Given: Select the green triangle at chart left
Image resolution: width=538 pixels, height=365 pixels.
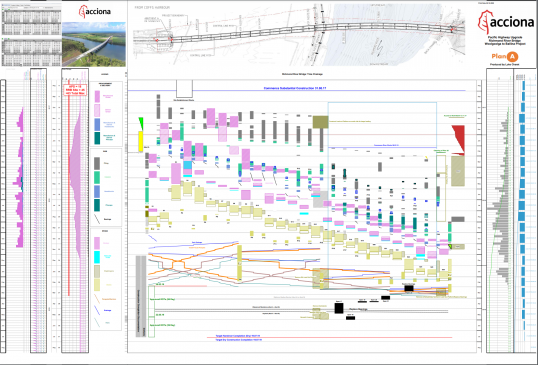Looking at the screenshot, I should point(141,123).
